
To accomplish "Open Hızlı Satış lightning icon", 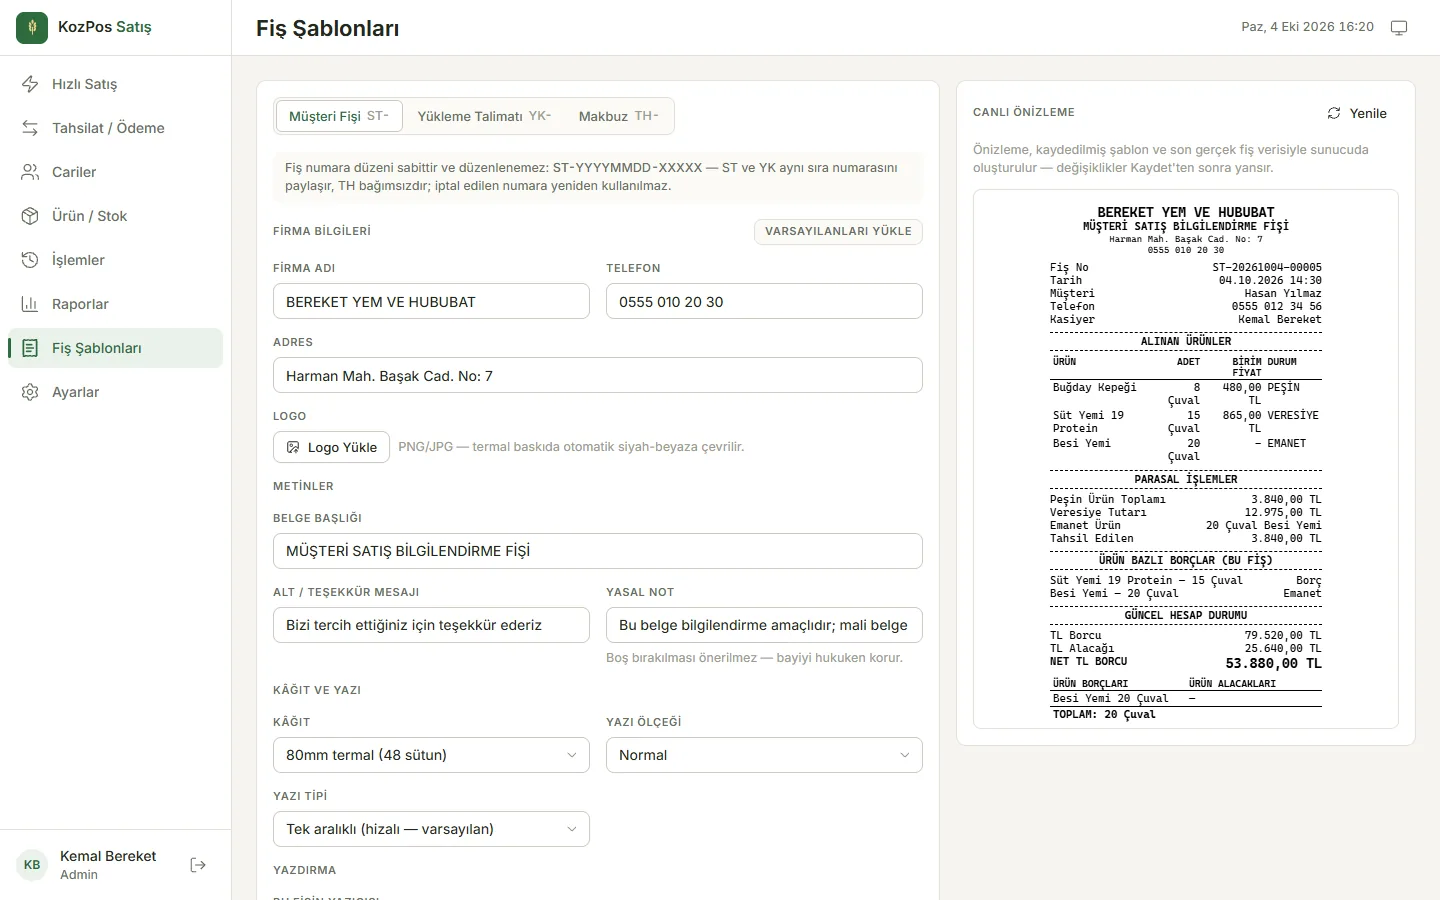I will [x=31, y=84].
